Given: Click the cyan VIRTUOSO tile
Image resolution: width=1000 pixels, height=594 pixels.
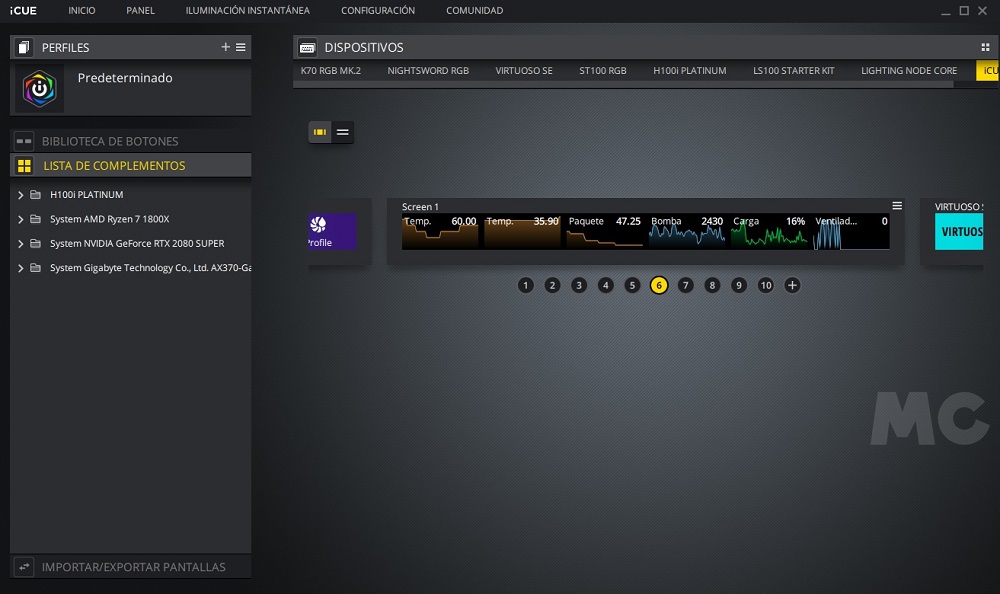Looking at the screenshot, I should pyautogui.click(x=958, y=231).
